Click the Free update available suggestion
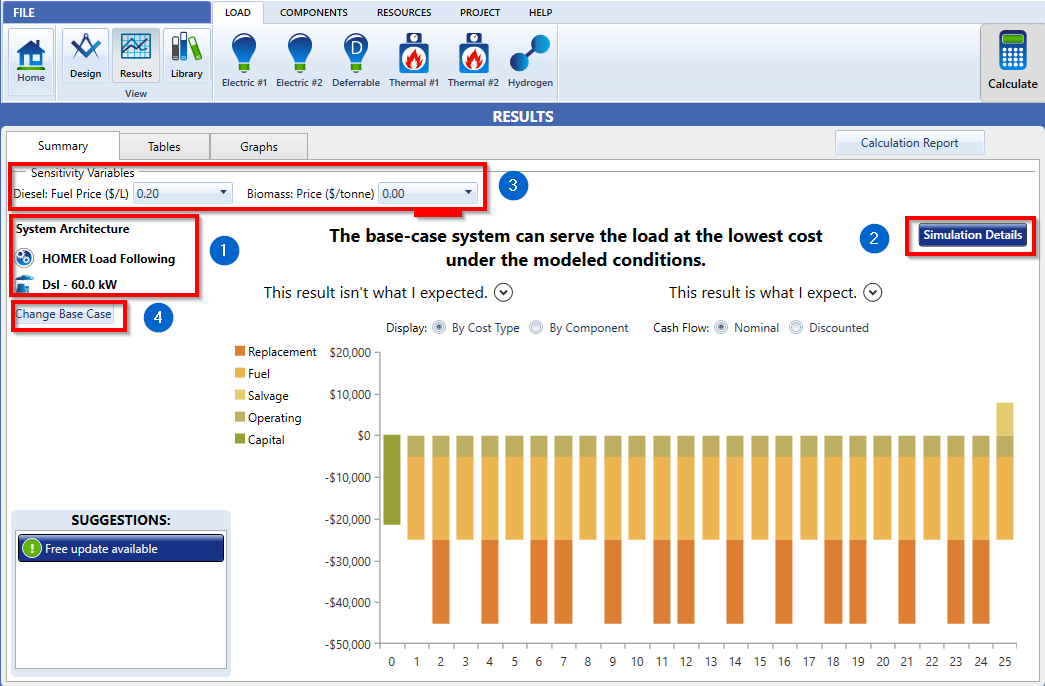 120,548
